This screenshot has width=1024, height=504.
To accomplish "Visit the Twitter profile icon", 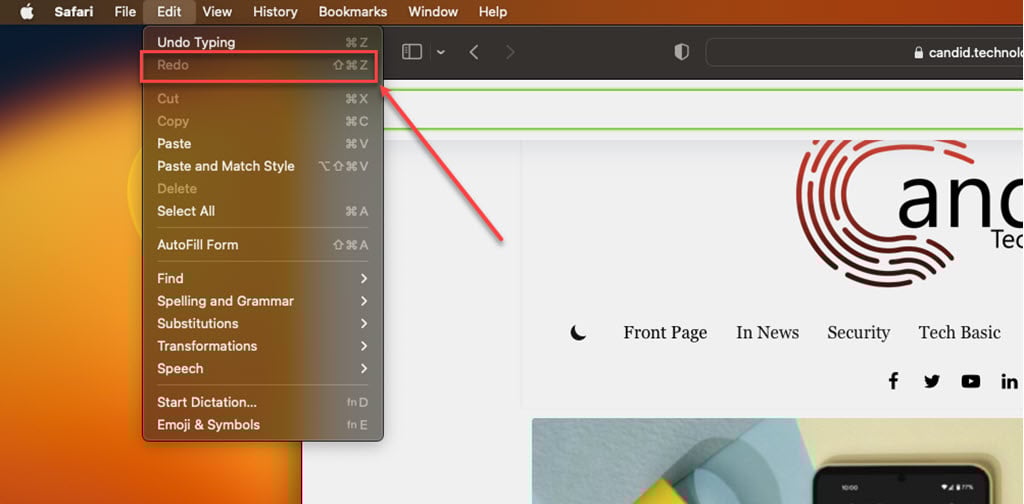I will [932, 381].
